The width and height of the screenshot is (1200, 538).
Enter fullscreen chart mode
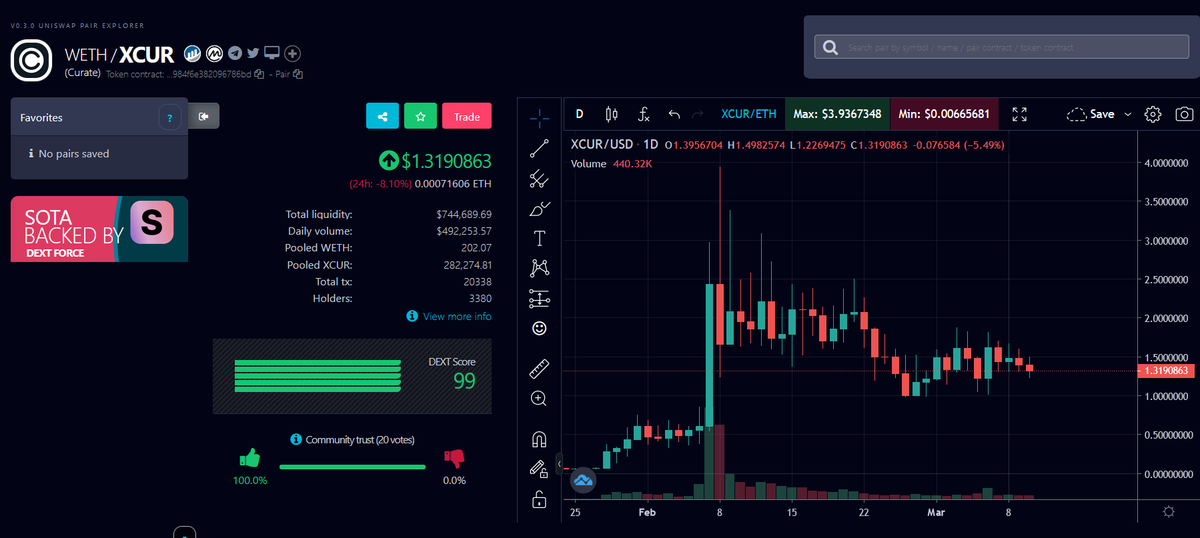click(1020, 114)
